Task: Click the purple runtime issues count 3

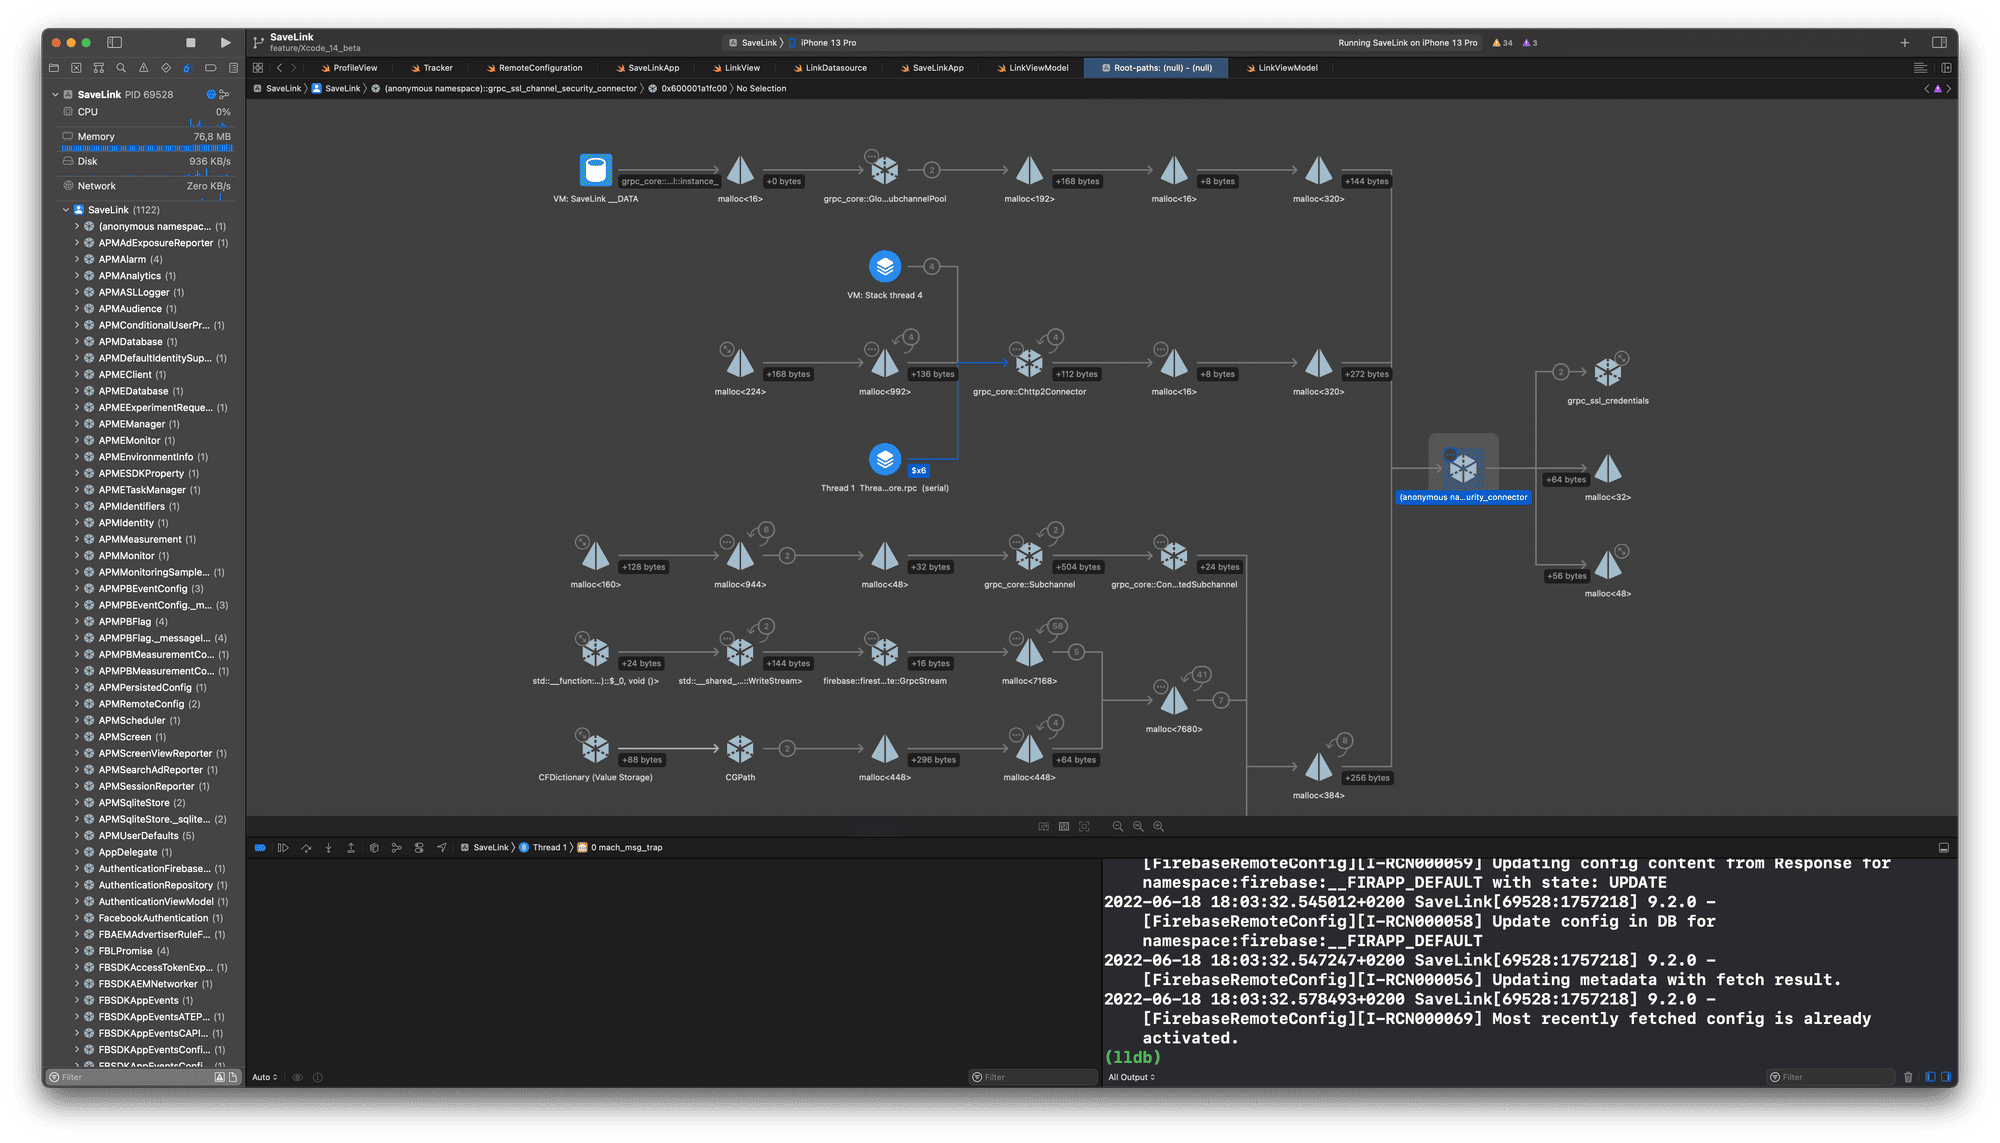Action: click(1530, 43)
